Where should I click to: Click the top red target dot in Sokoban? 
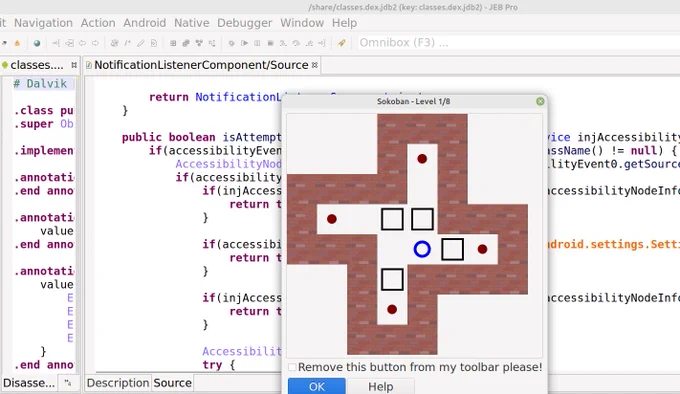point(422,159)
